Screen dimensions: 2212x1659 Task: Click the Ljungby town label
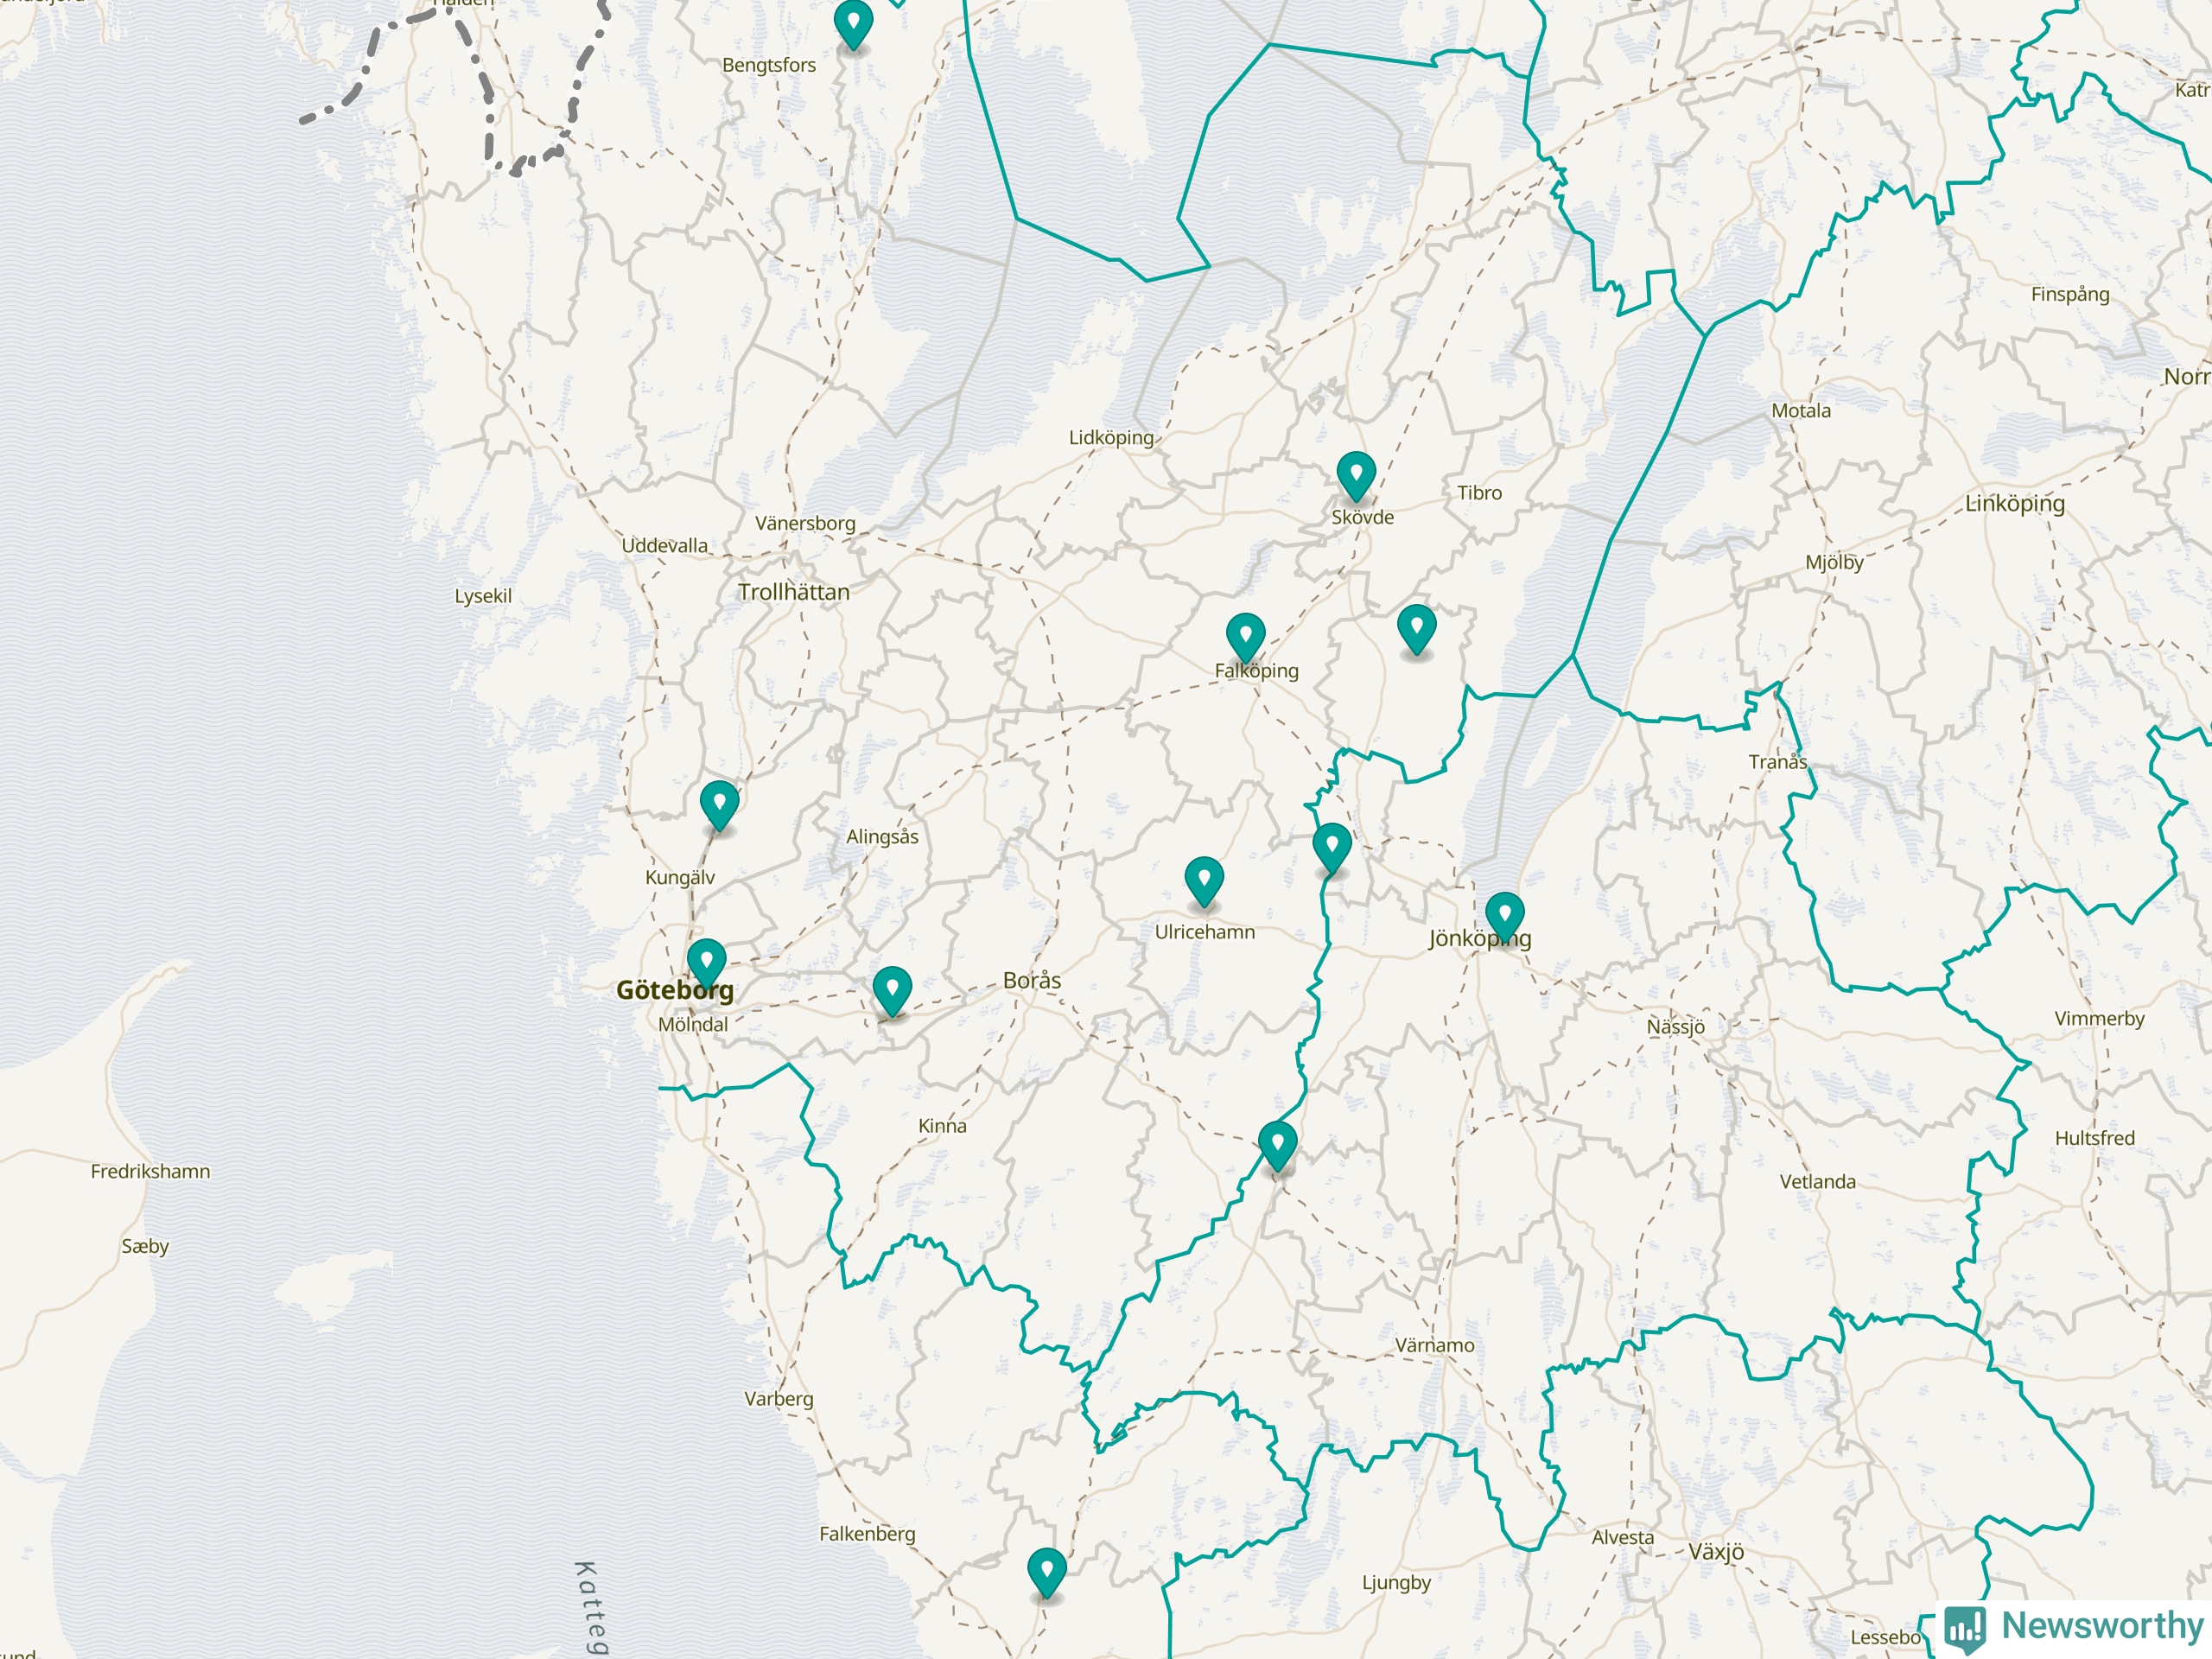click(x=1396, y=1583)
